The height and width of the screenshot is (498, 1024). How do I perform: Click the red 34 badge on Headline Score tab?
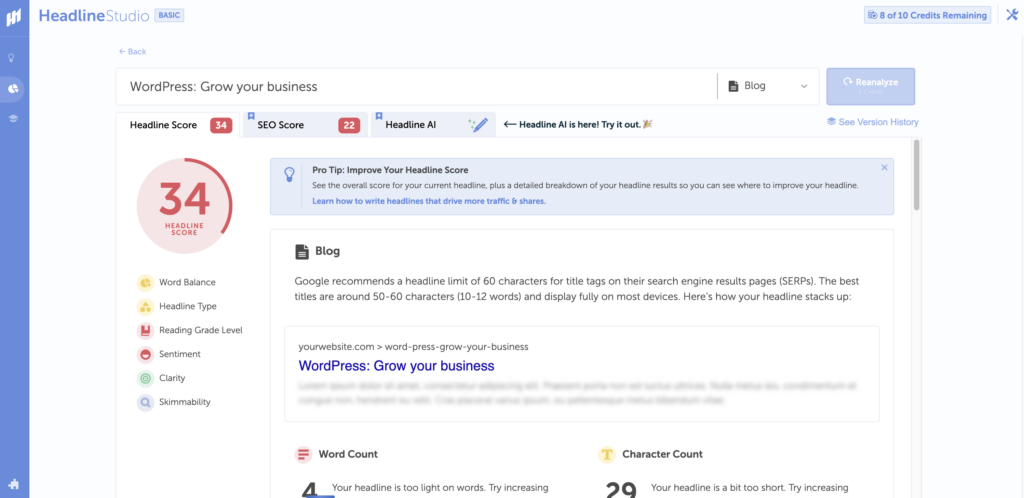click(221, 125)
